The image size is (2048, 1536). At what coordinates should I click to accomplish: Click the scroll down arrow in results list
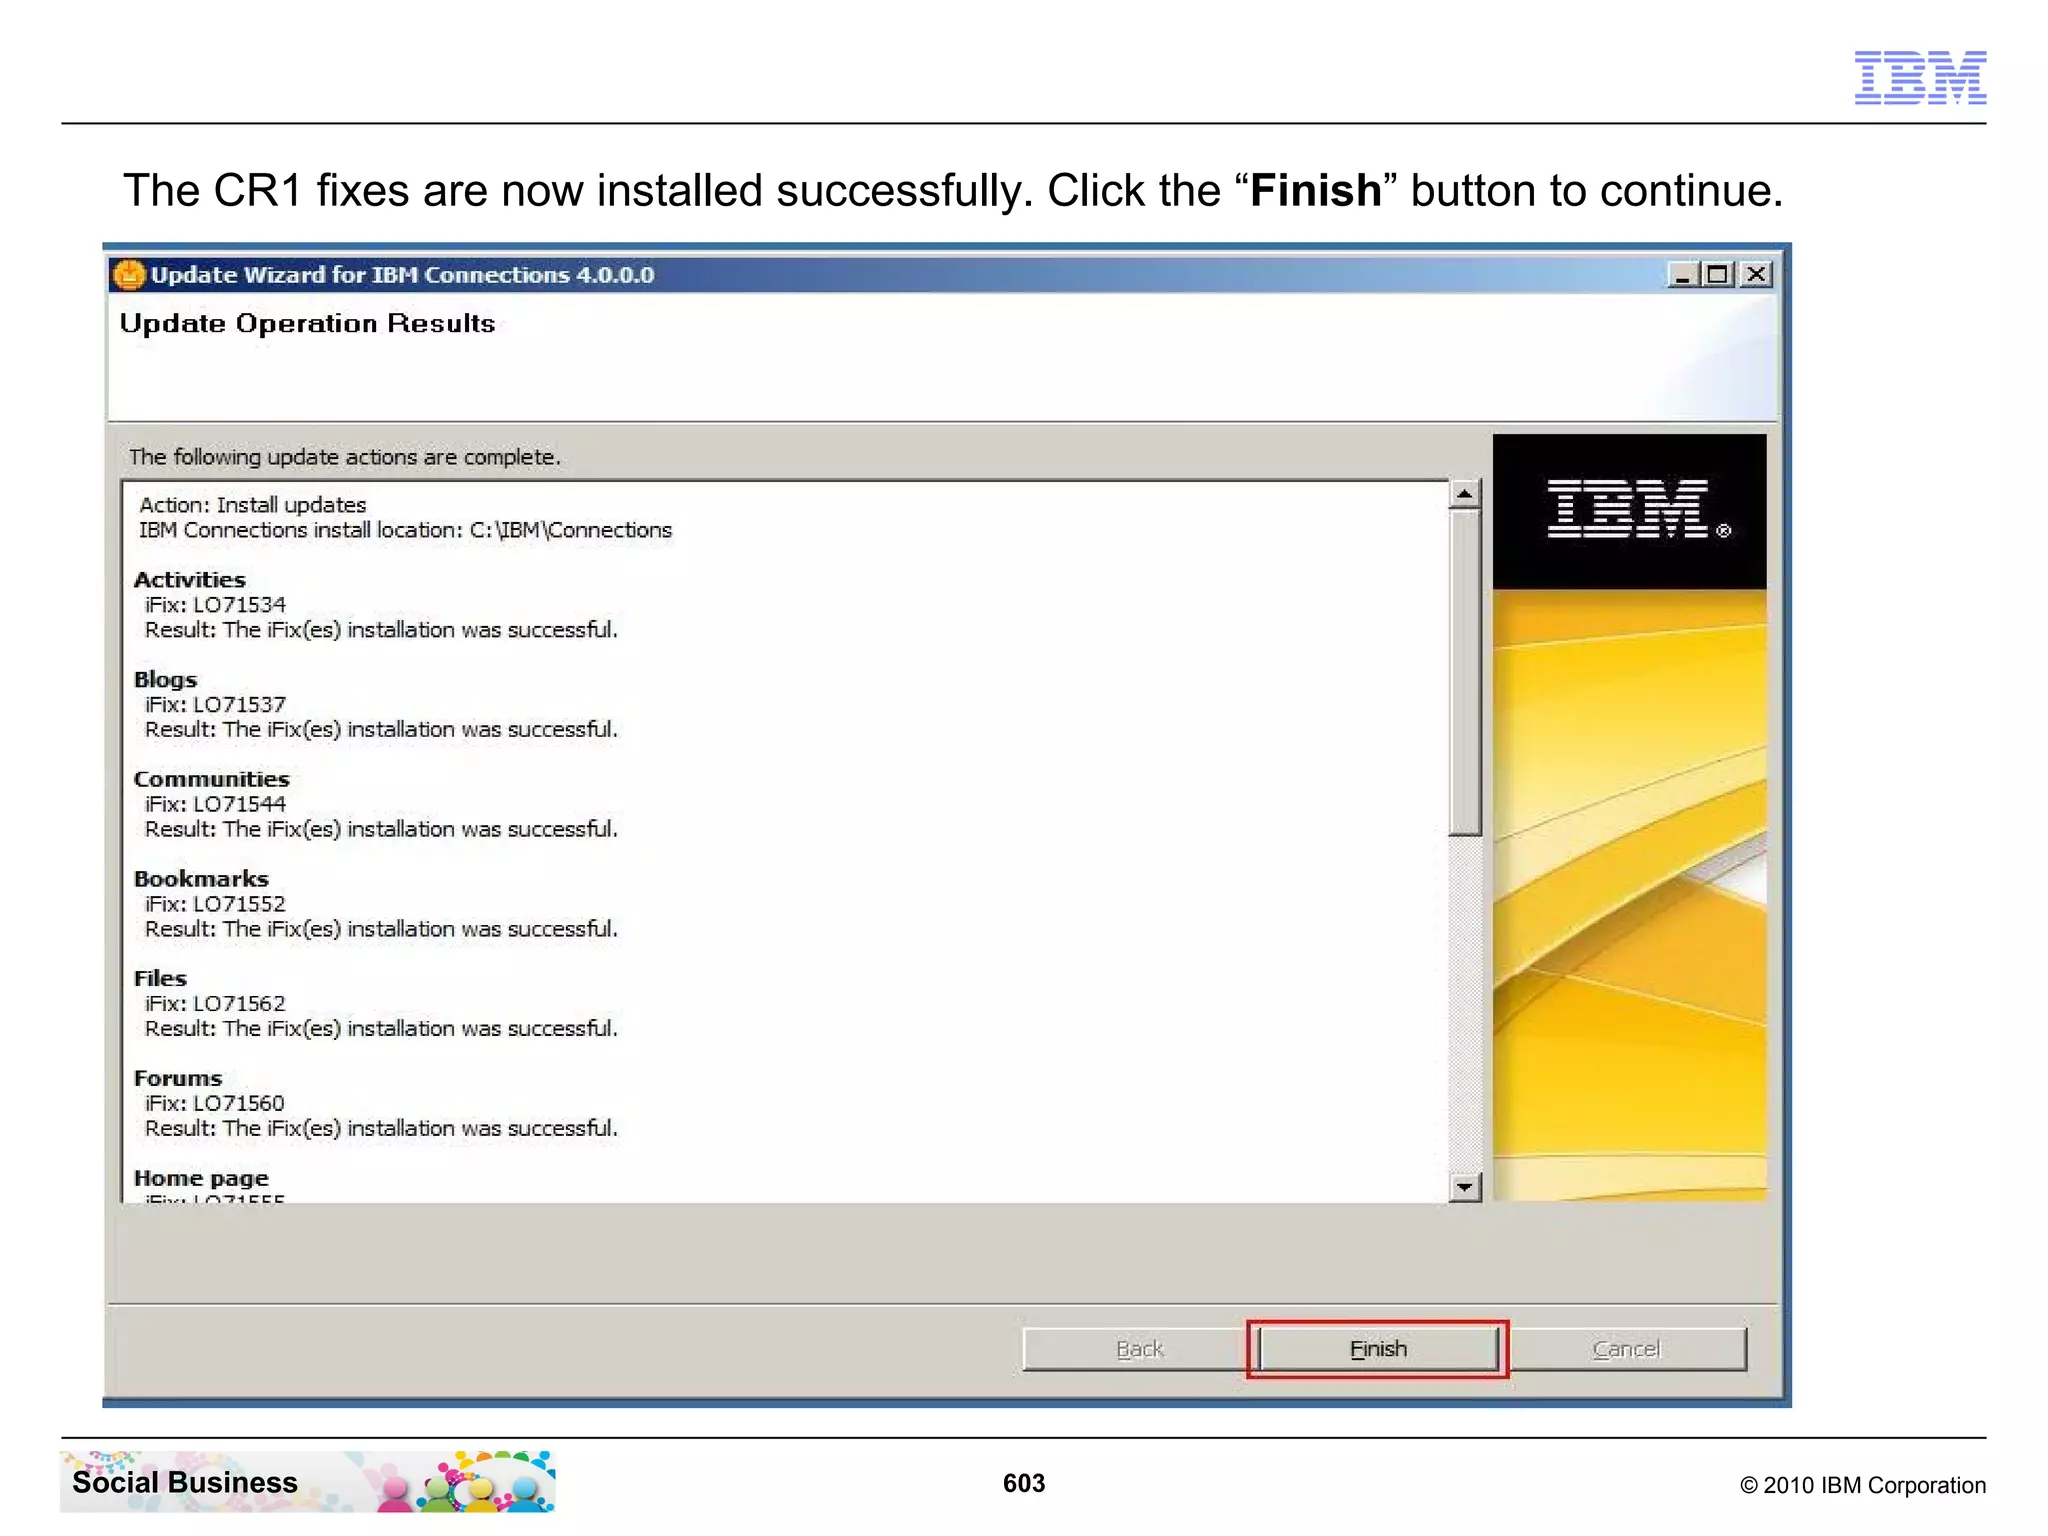click(1465, 1187)
